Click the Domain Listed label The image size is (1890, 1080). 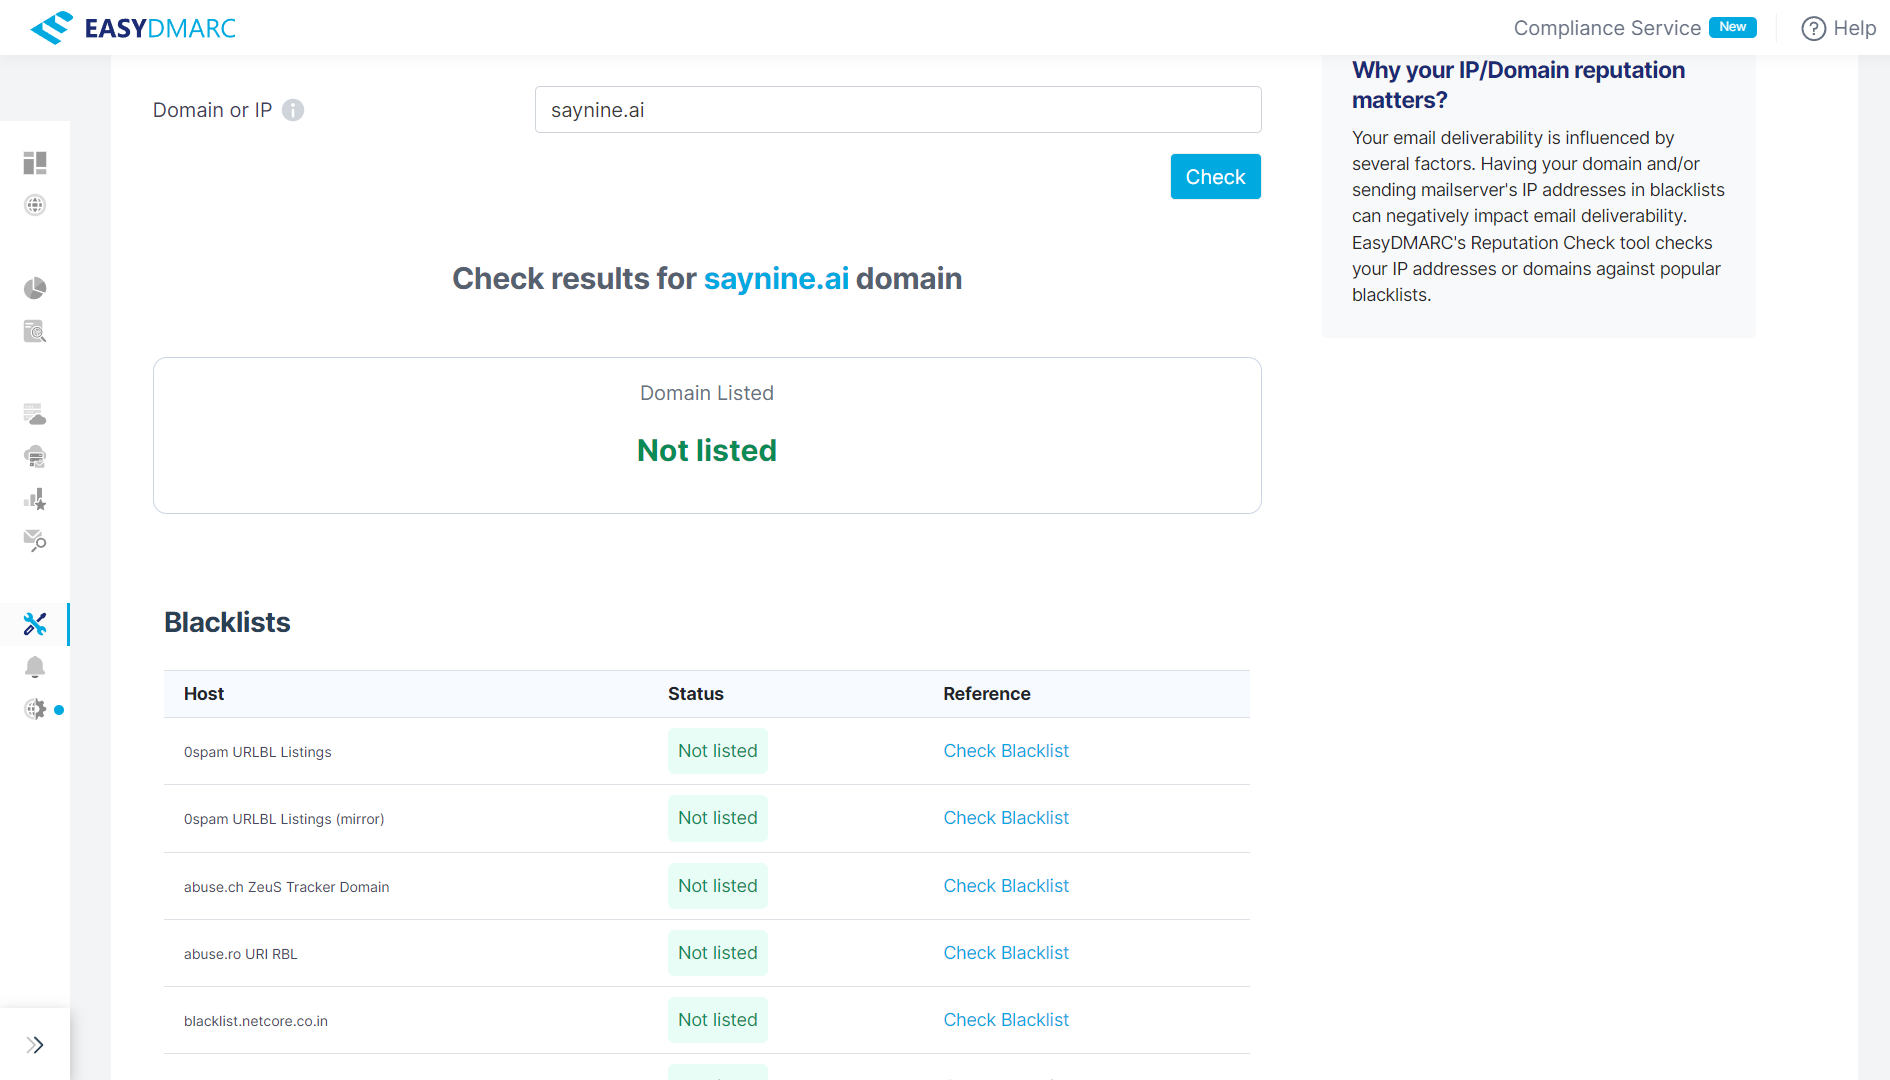pyautogui.click(x=707, y=393)
